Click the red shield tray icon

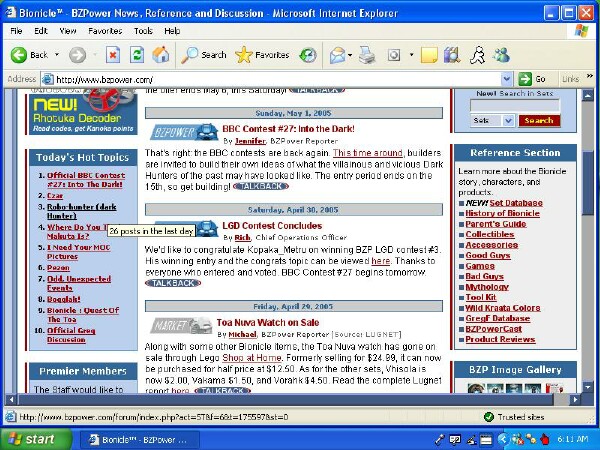[545, 439]
